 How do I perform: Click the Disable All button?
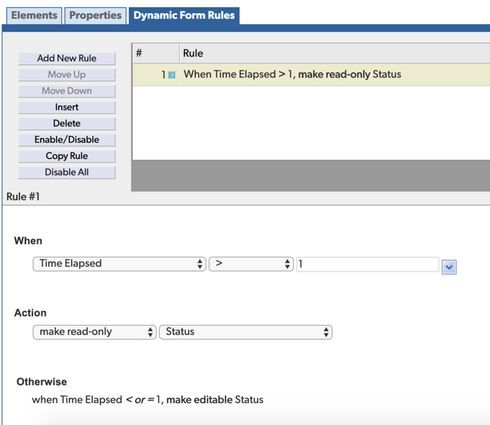tap(67, 172)
